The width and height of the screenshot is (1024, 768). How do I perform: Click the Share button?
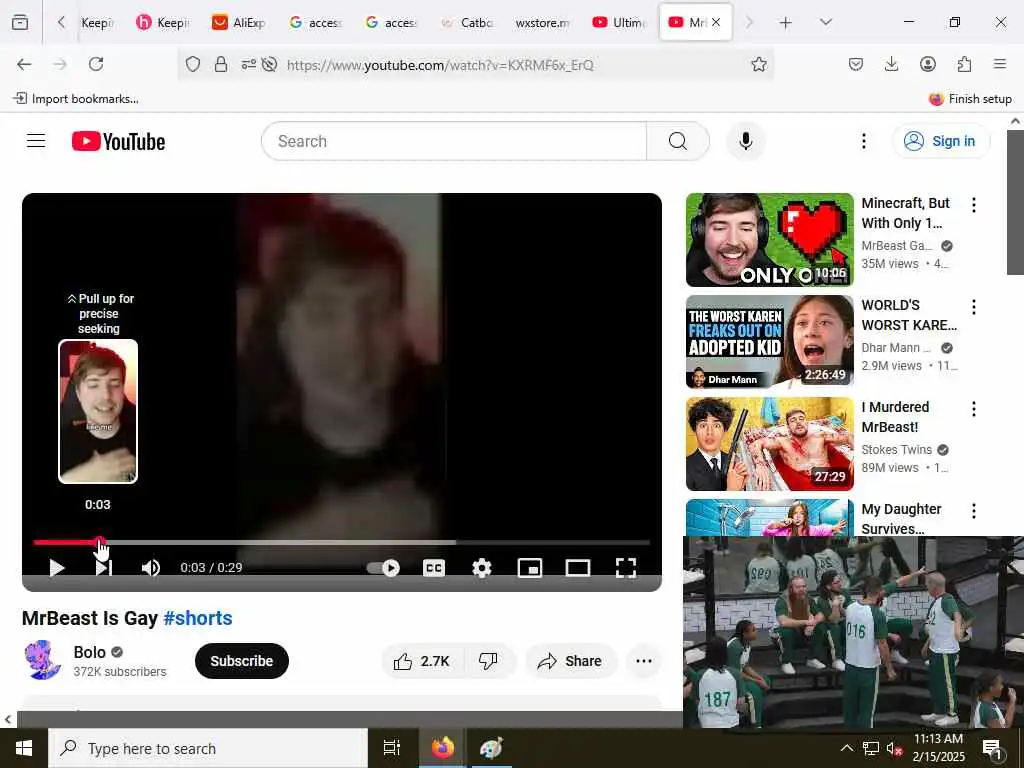click(570, 661)
